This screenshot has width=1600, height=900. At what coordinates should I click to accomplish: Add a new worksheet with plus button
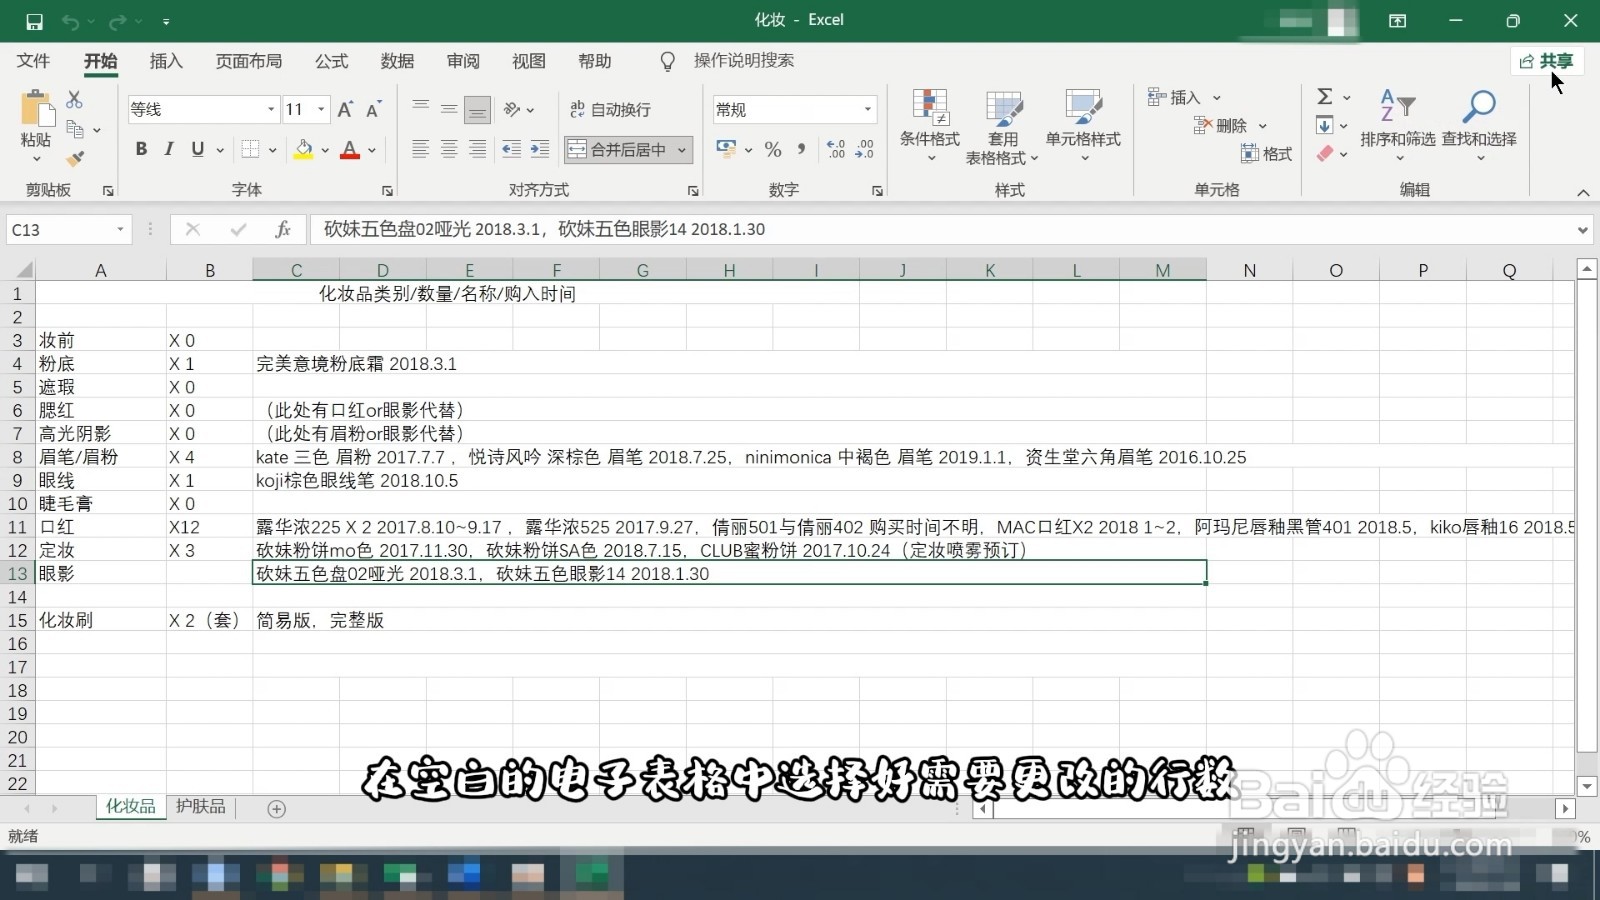(278, 808)
